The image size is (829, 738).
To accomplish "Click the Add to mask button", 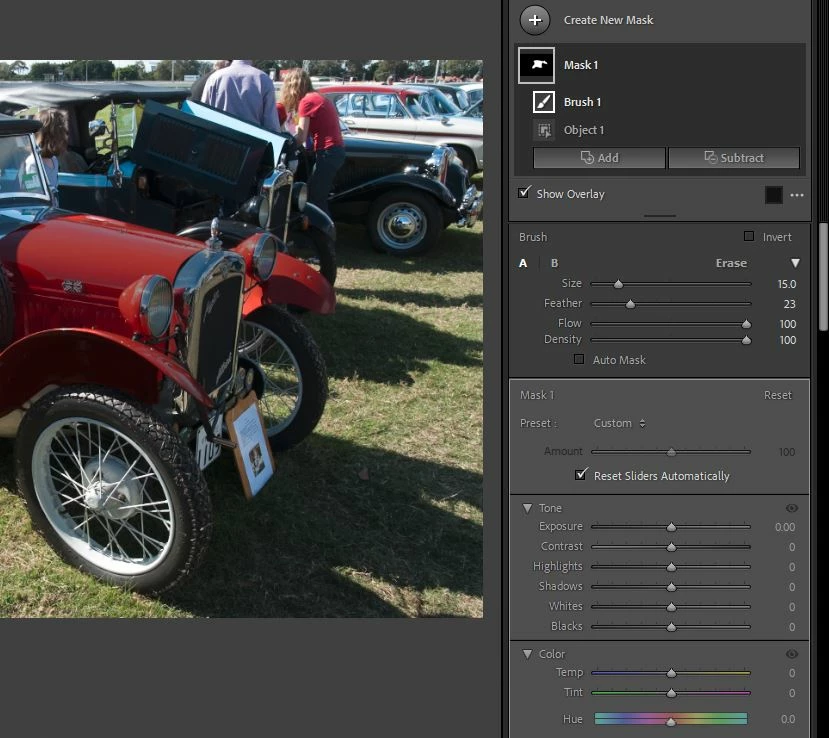I will pyautogui.click(x=599, y=158).
